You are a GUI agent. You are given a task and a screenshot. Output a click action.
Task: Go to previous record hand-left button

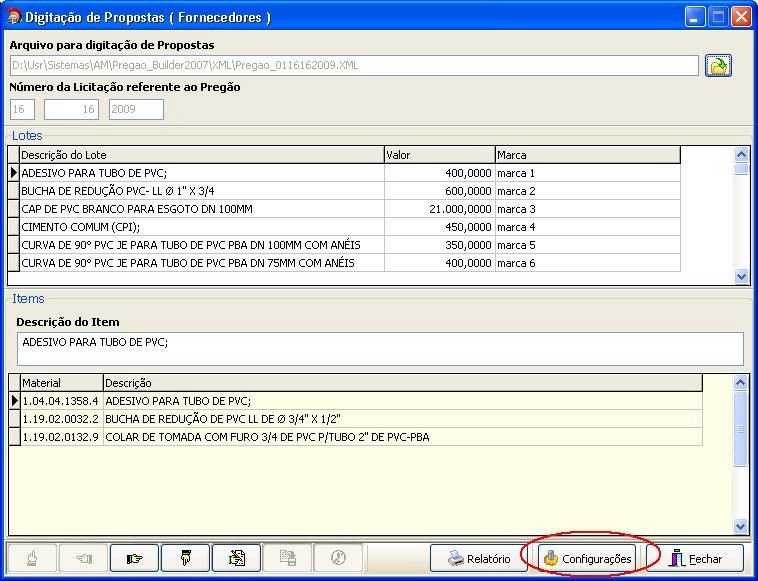(x=83, y=558)
